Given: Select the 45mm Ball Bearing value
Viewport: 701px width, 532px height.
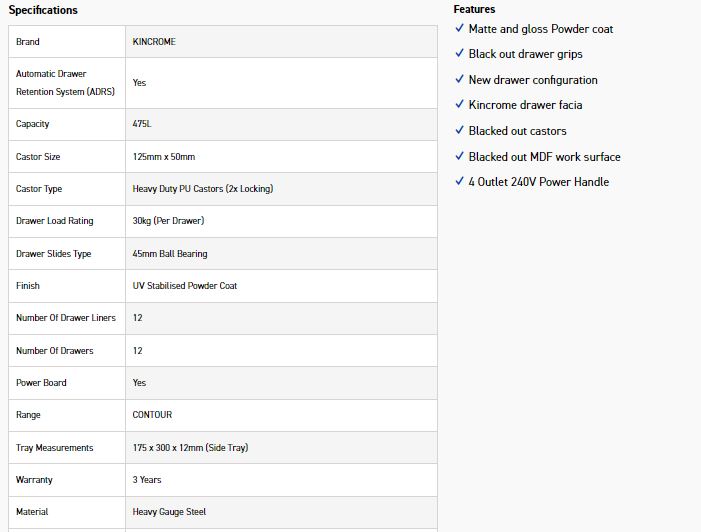Looking at the screenshot, I should (170, 254).
